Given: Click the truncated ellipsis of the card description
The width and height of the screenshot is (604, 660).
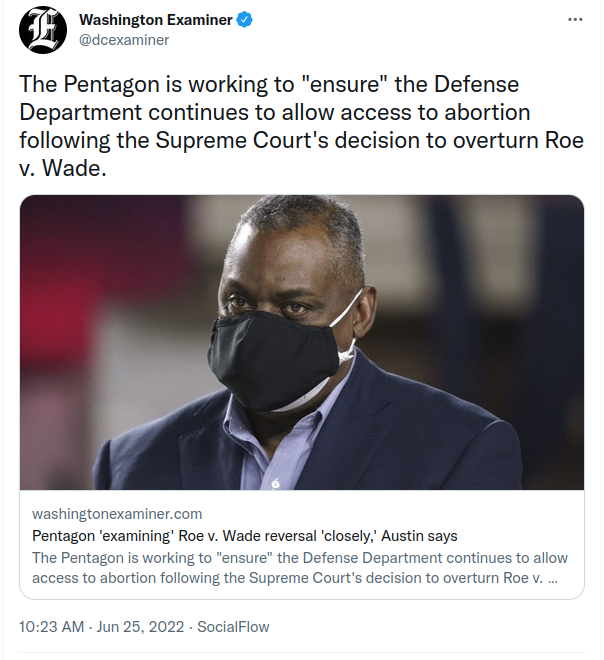Looking at the screenshot, I should tap(553, 578).
